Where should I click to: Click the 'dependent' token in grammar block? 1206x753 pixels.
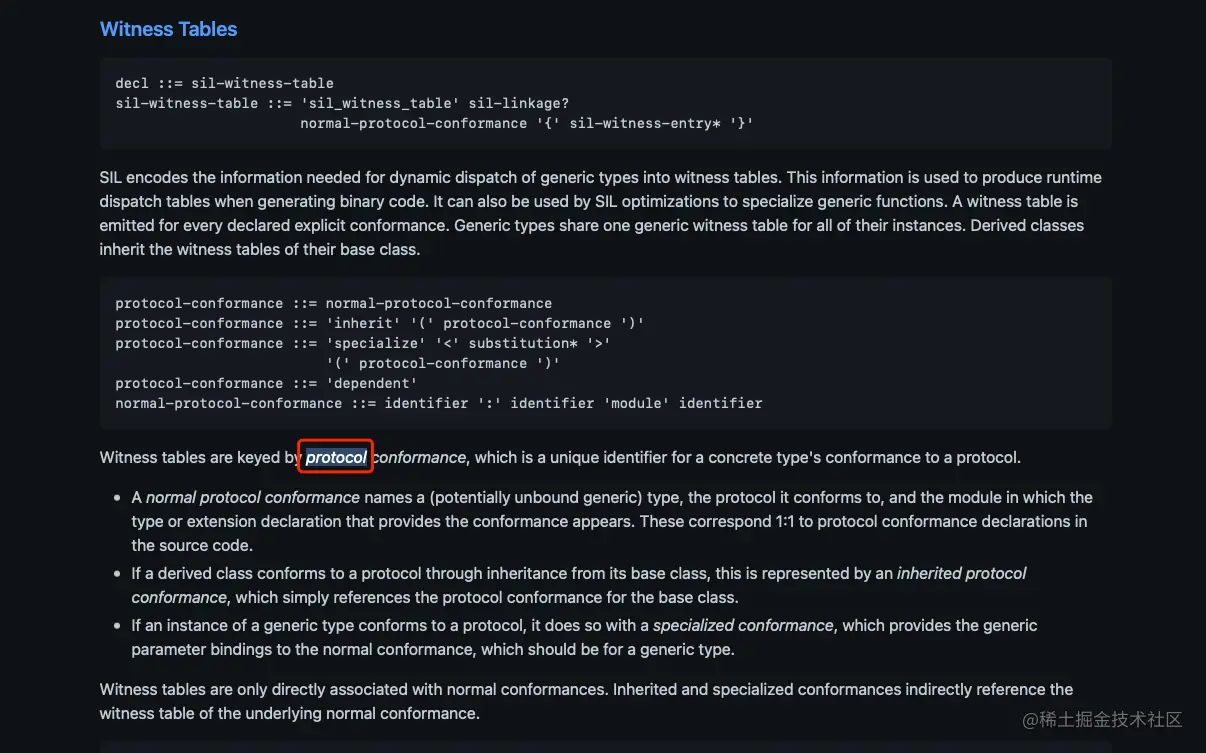coord(371,383)
